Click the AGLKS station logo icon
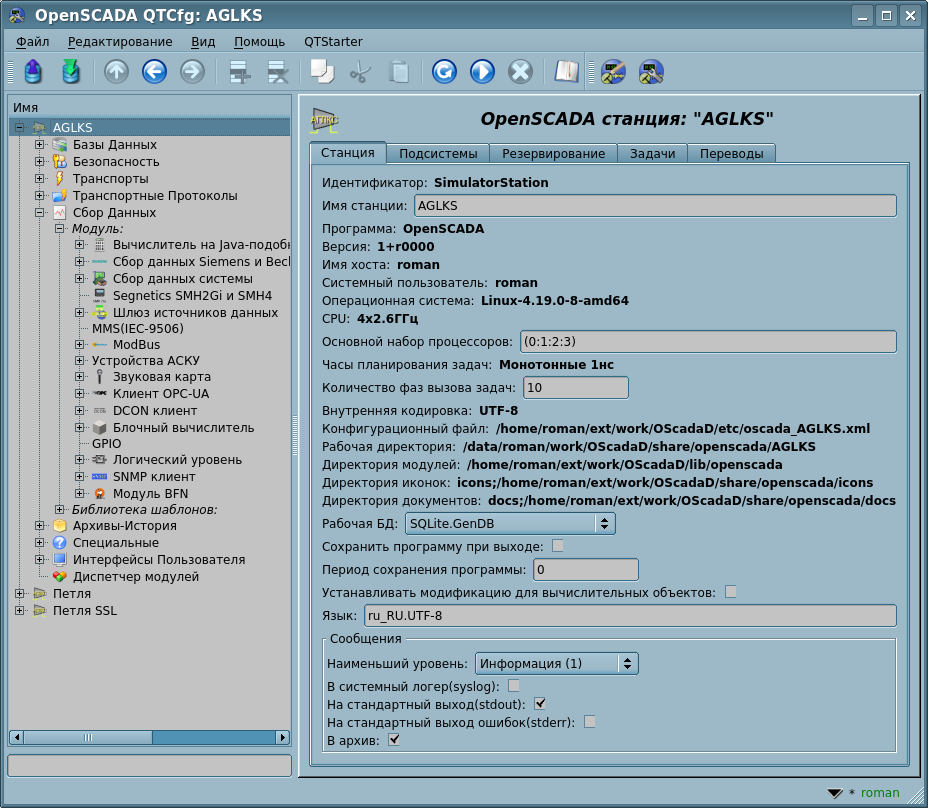The image size is (928, 808). click(324, 120)
